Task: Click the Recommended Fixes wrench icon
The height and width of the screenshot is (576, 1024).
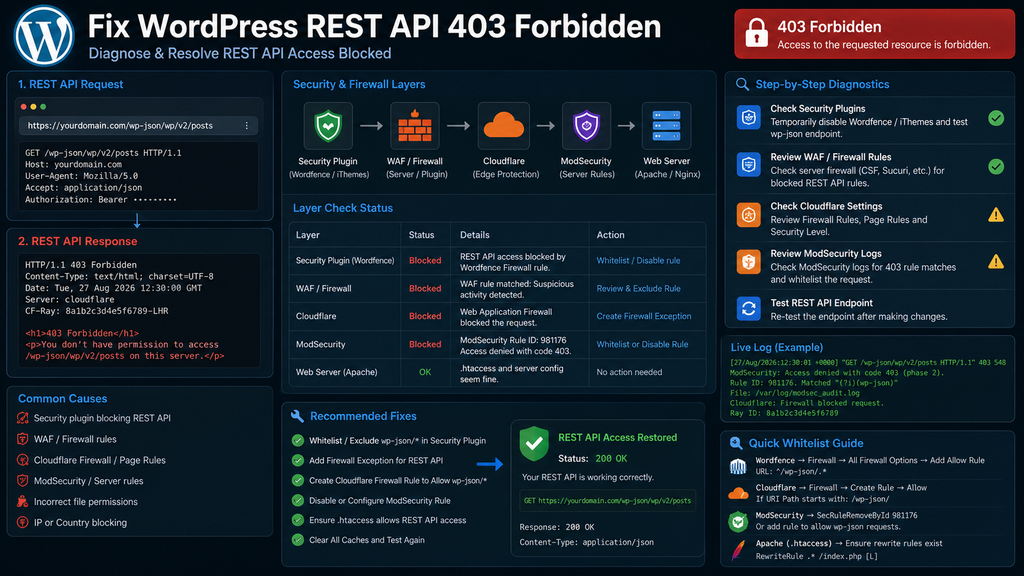Action: [x=297, y=416]
